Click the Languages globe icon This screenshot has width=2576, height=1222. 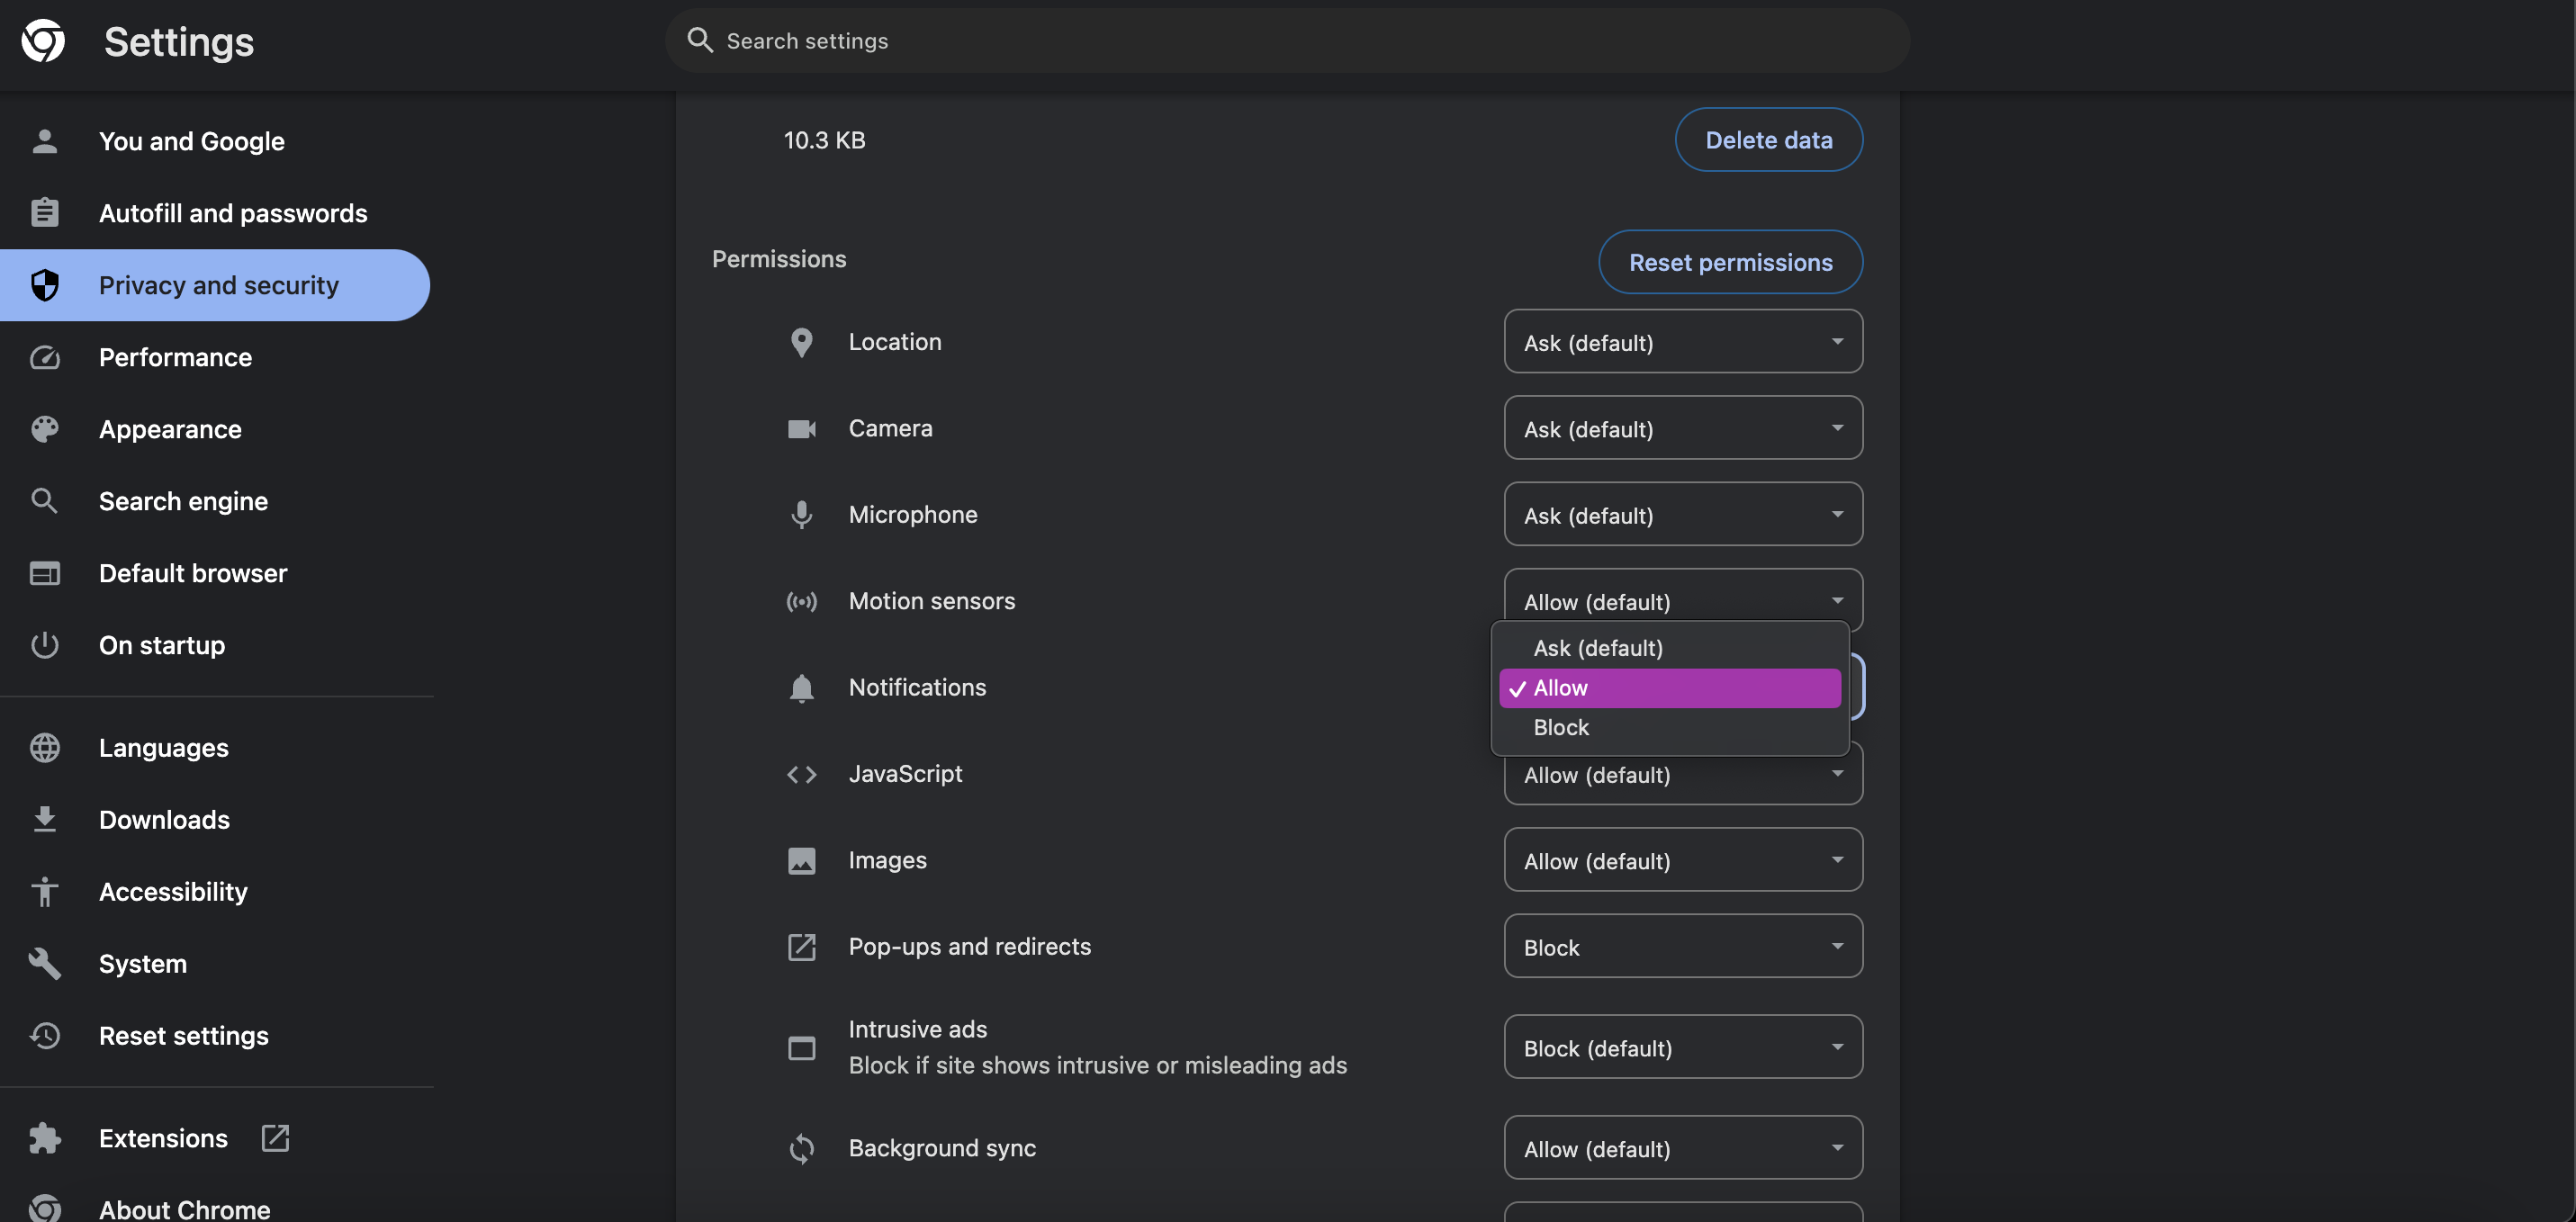click(x=45, y=748)
